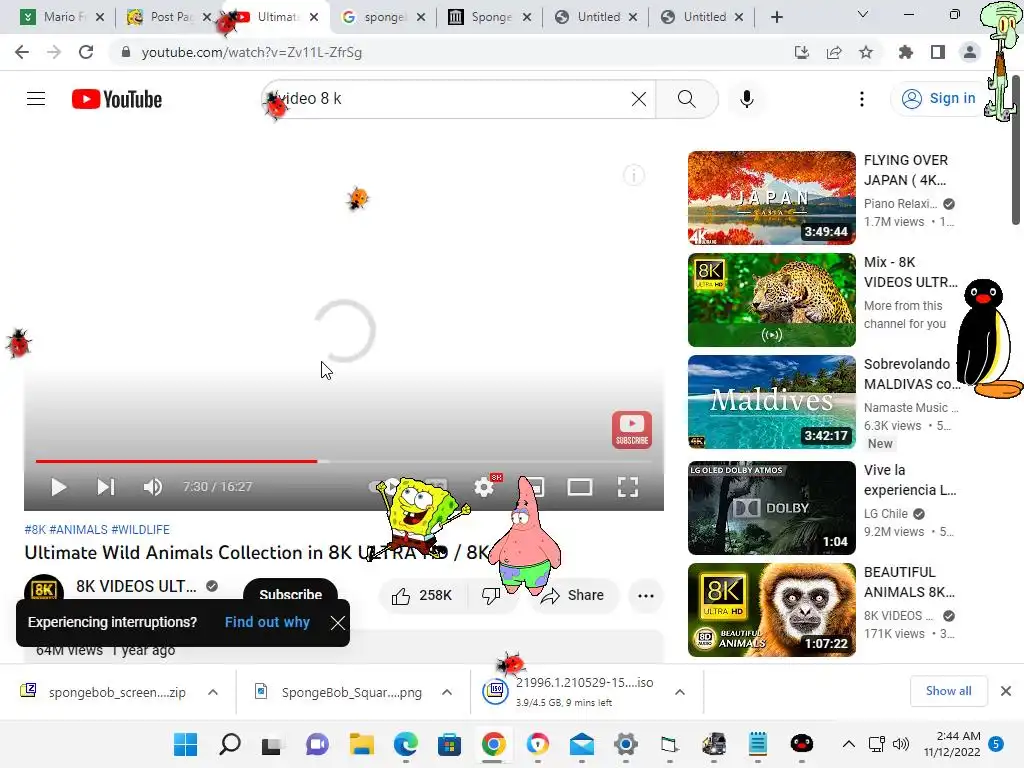
Task: Open the #ANIMALS hashtag link
Action: point(78,530)
